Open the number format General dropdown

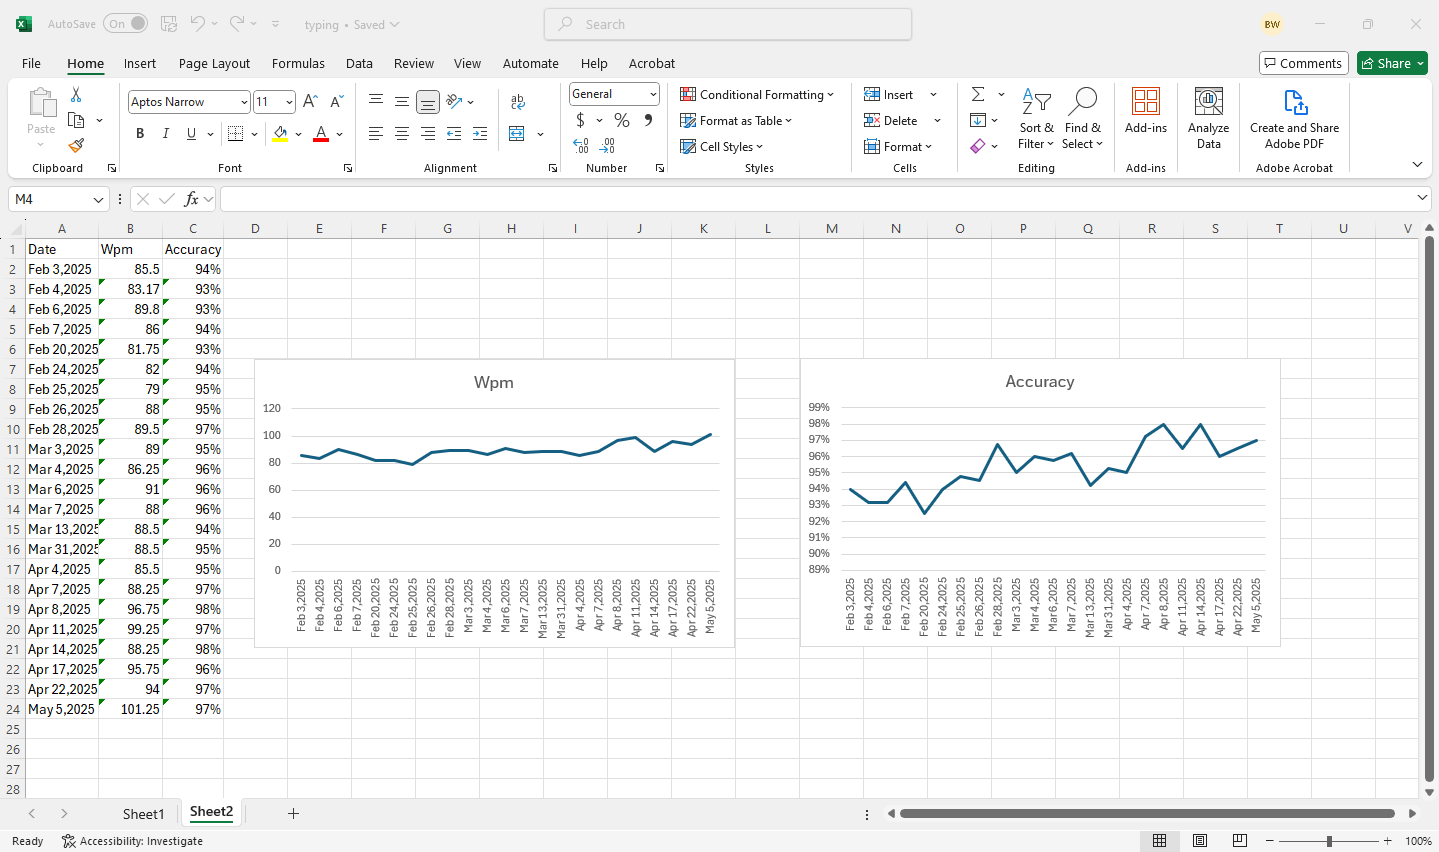[x=653, y=94]
